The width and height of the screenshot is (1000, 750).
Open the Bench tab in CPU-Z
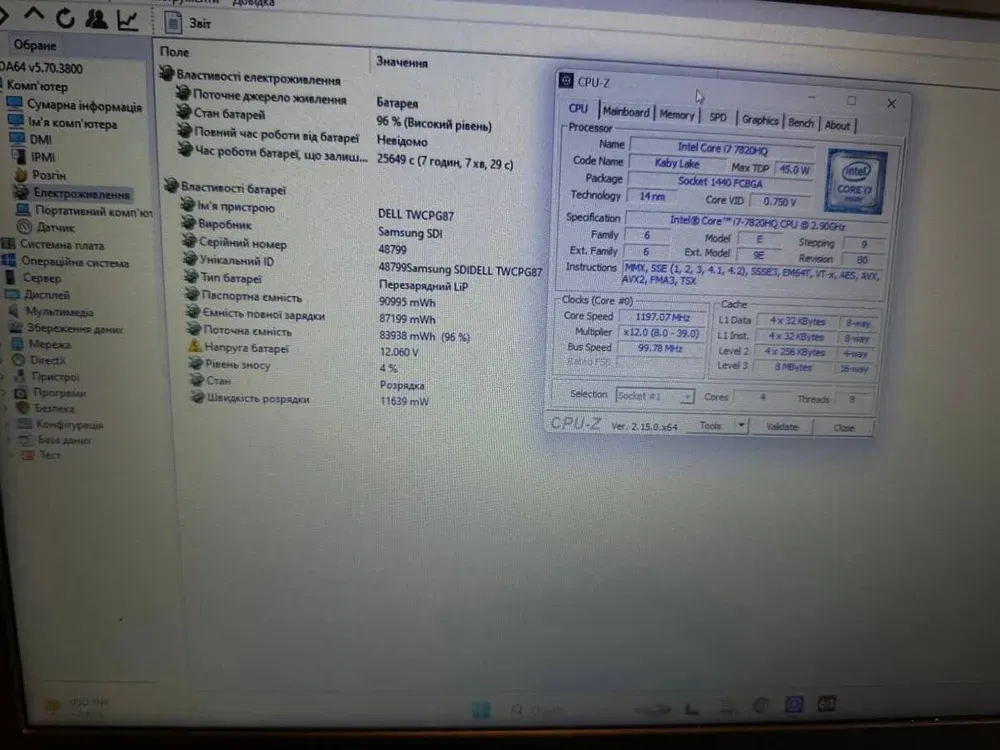pyautogui.click(x=801, y=122)
